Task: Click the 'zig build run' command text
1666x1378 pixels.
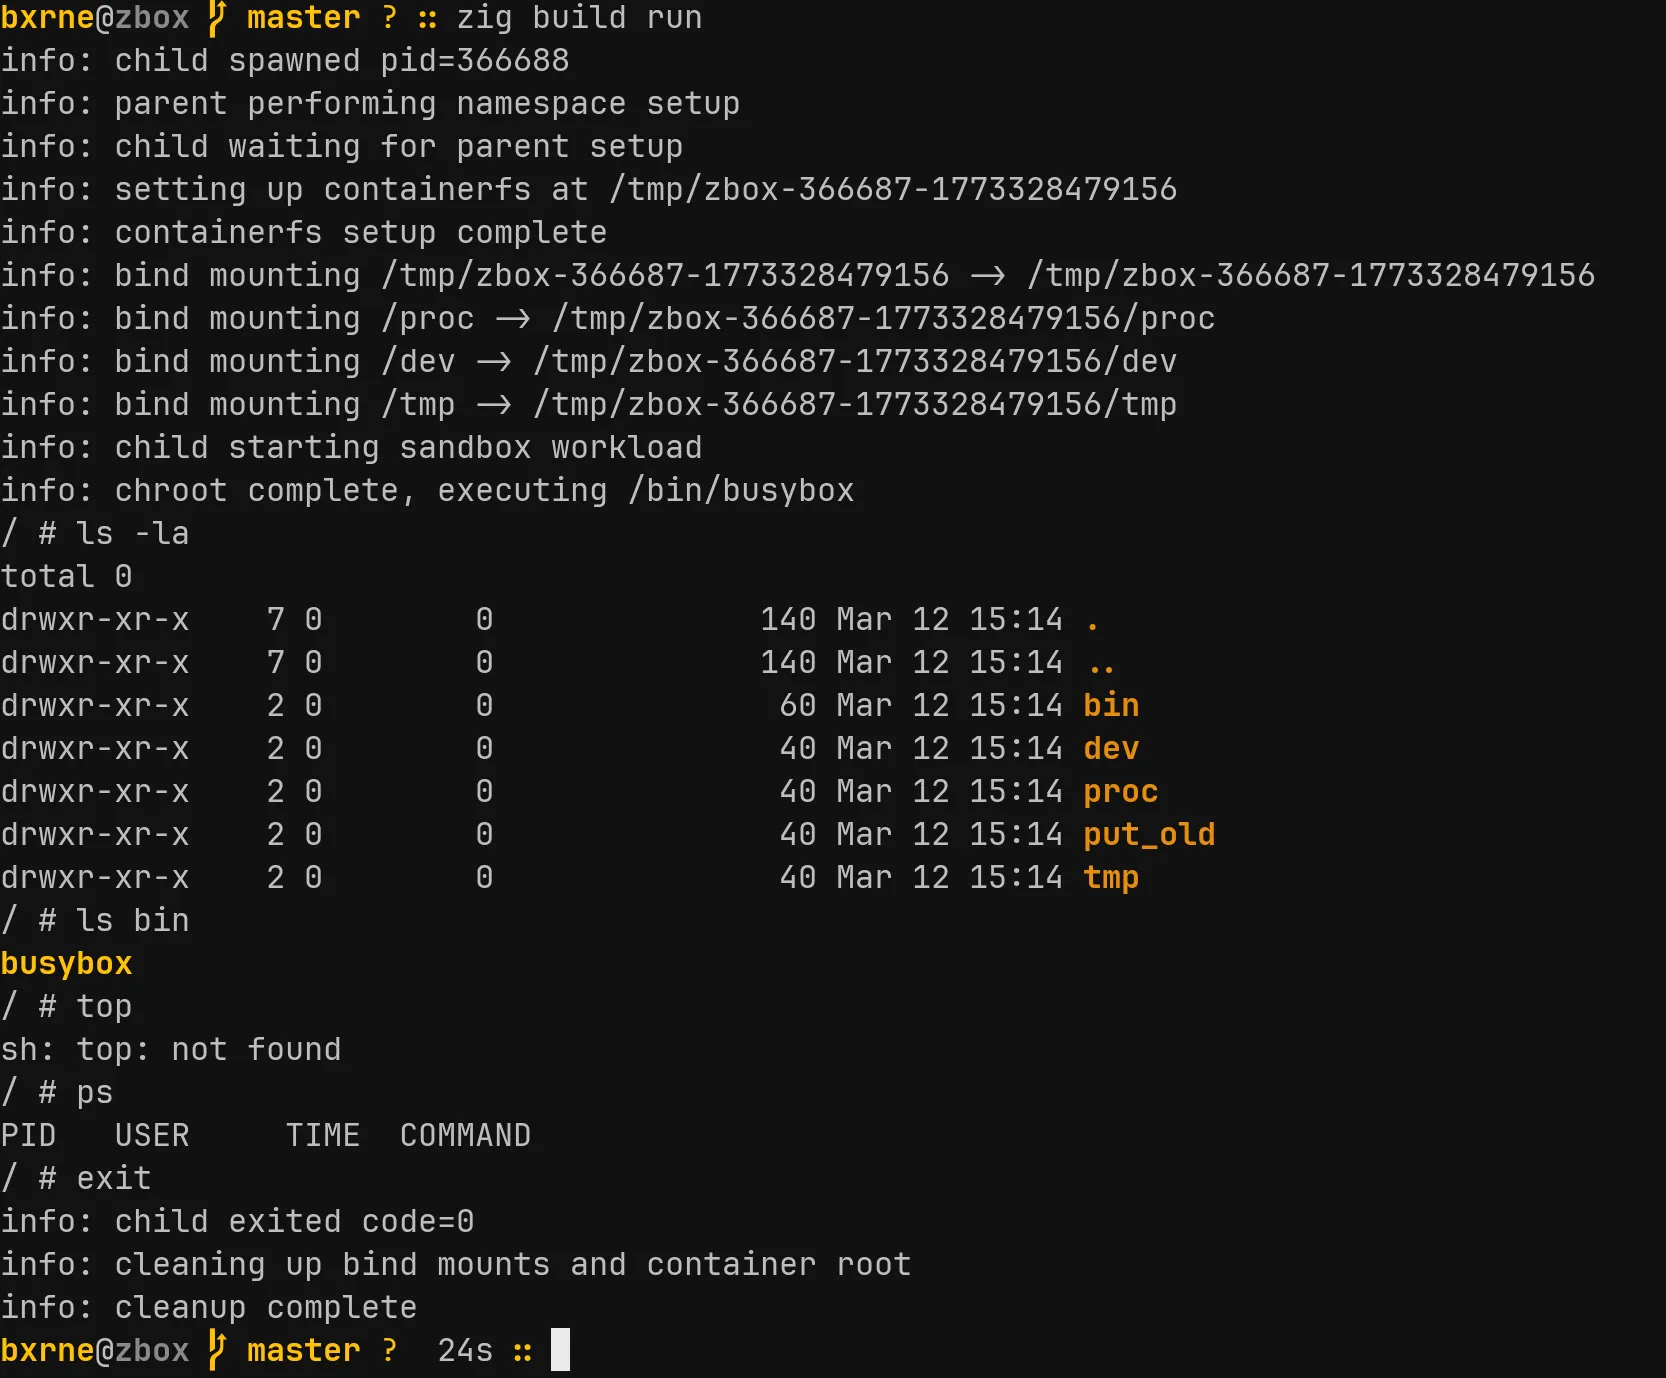Action: [x=579, y=18]
